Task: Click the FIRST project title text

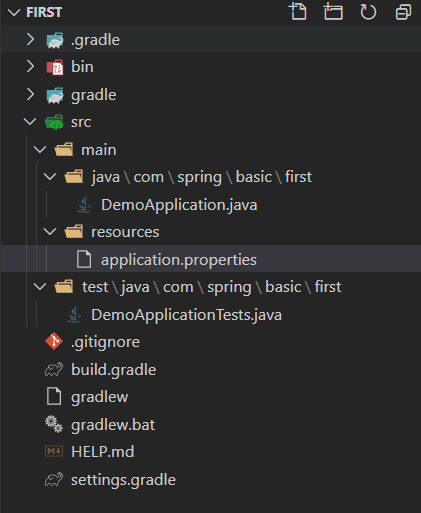Action: pos(44,13)
